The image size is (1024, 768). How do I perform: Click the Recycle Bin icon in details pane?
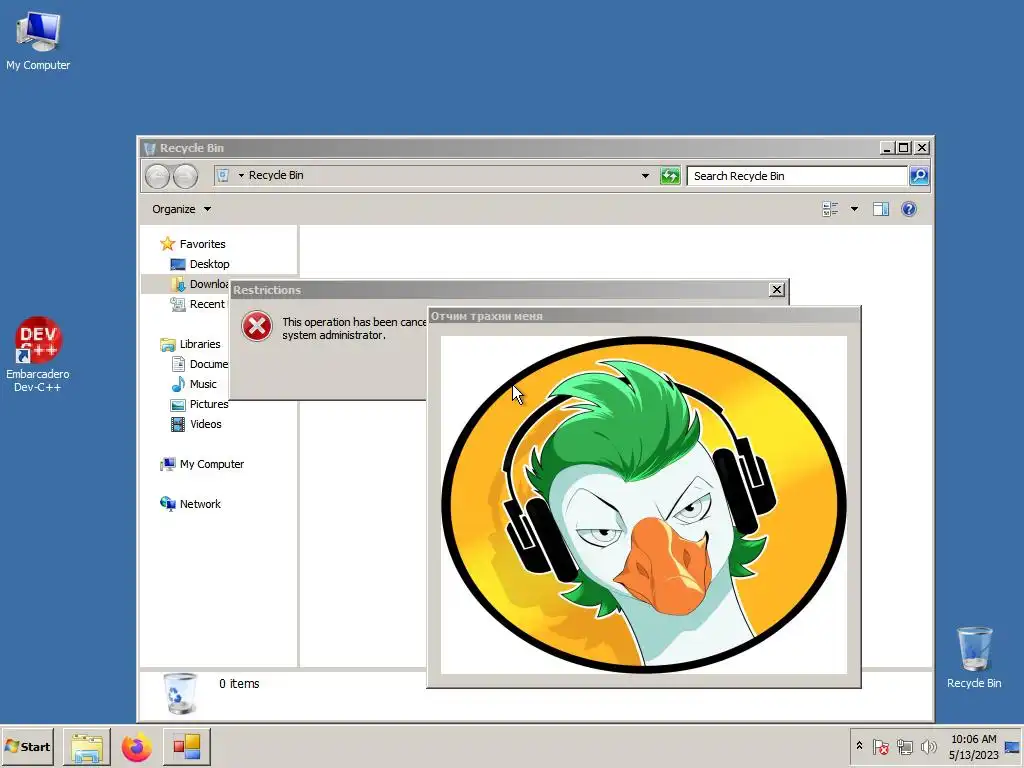click(180, 693)
